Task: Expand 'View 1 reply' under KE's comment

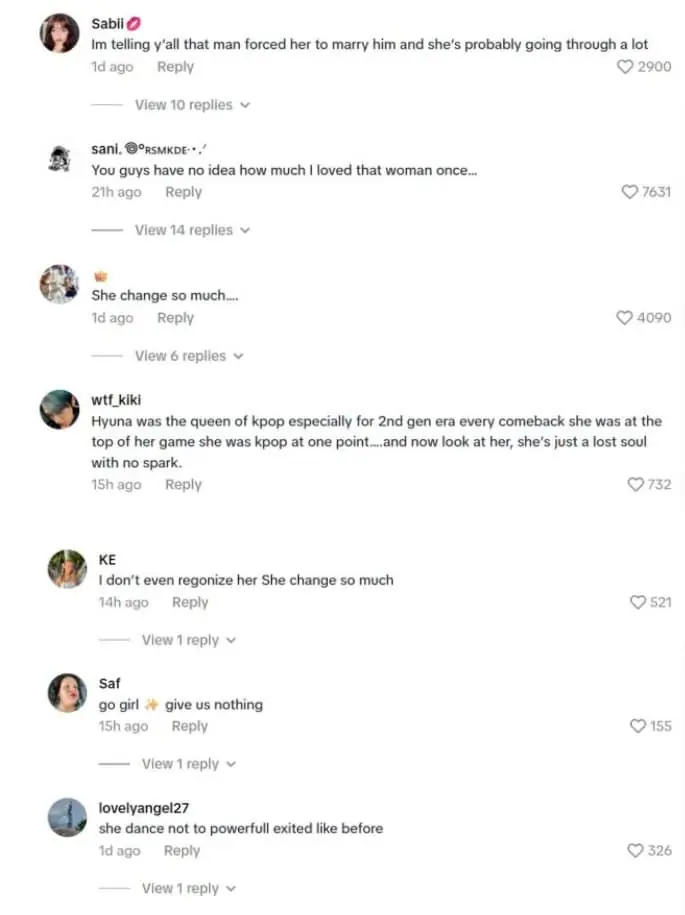Action: coord(188,640)
